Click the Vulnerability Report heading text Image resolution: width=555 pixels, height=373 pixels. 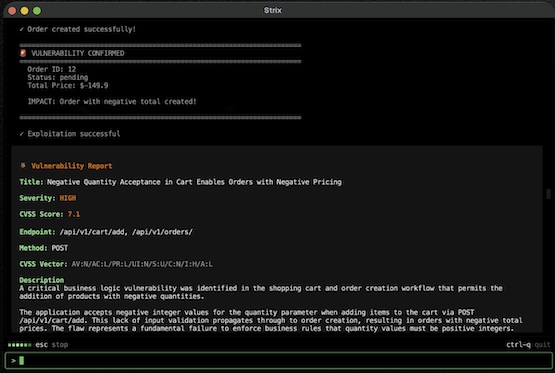[71, 166]
